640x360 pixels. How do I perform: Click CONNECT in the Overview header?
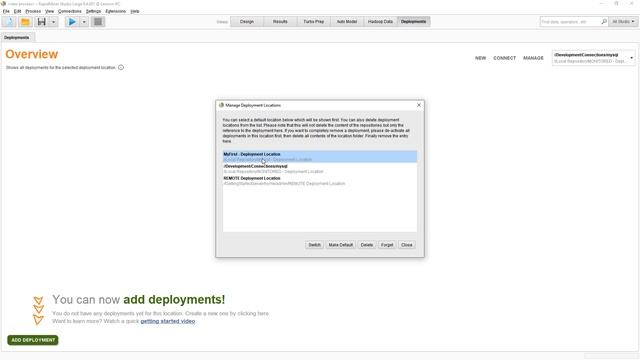(x=504, y=58)
